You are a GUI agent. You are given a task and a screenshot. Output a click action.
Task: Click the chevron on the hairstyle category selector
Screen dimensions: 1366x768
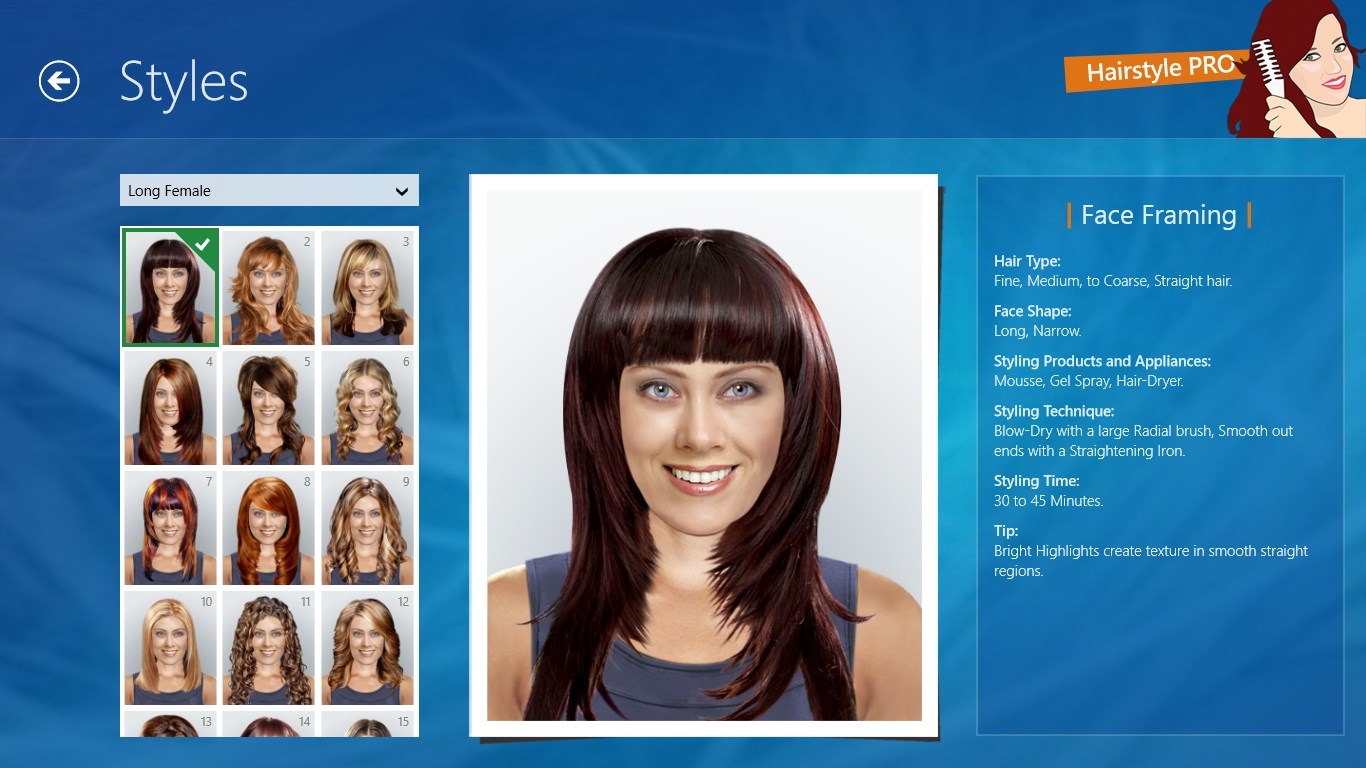tap(401, 190)
